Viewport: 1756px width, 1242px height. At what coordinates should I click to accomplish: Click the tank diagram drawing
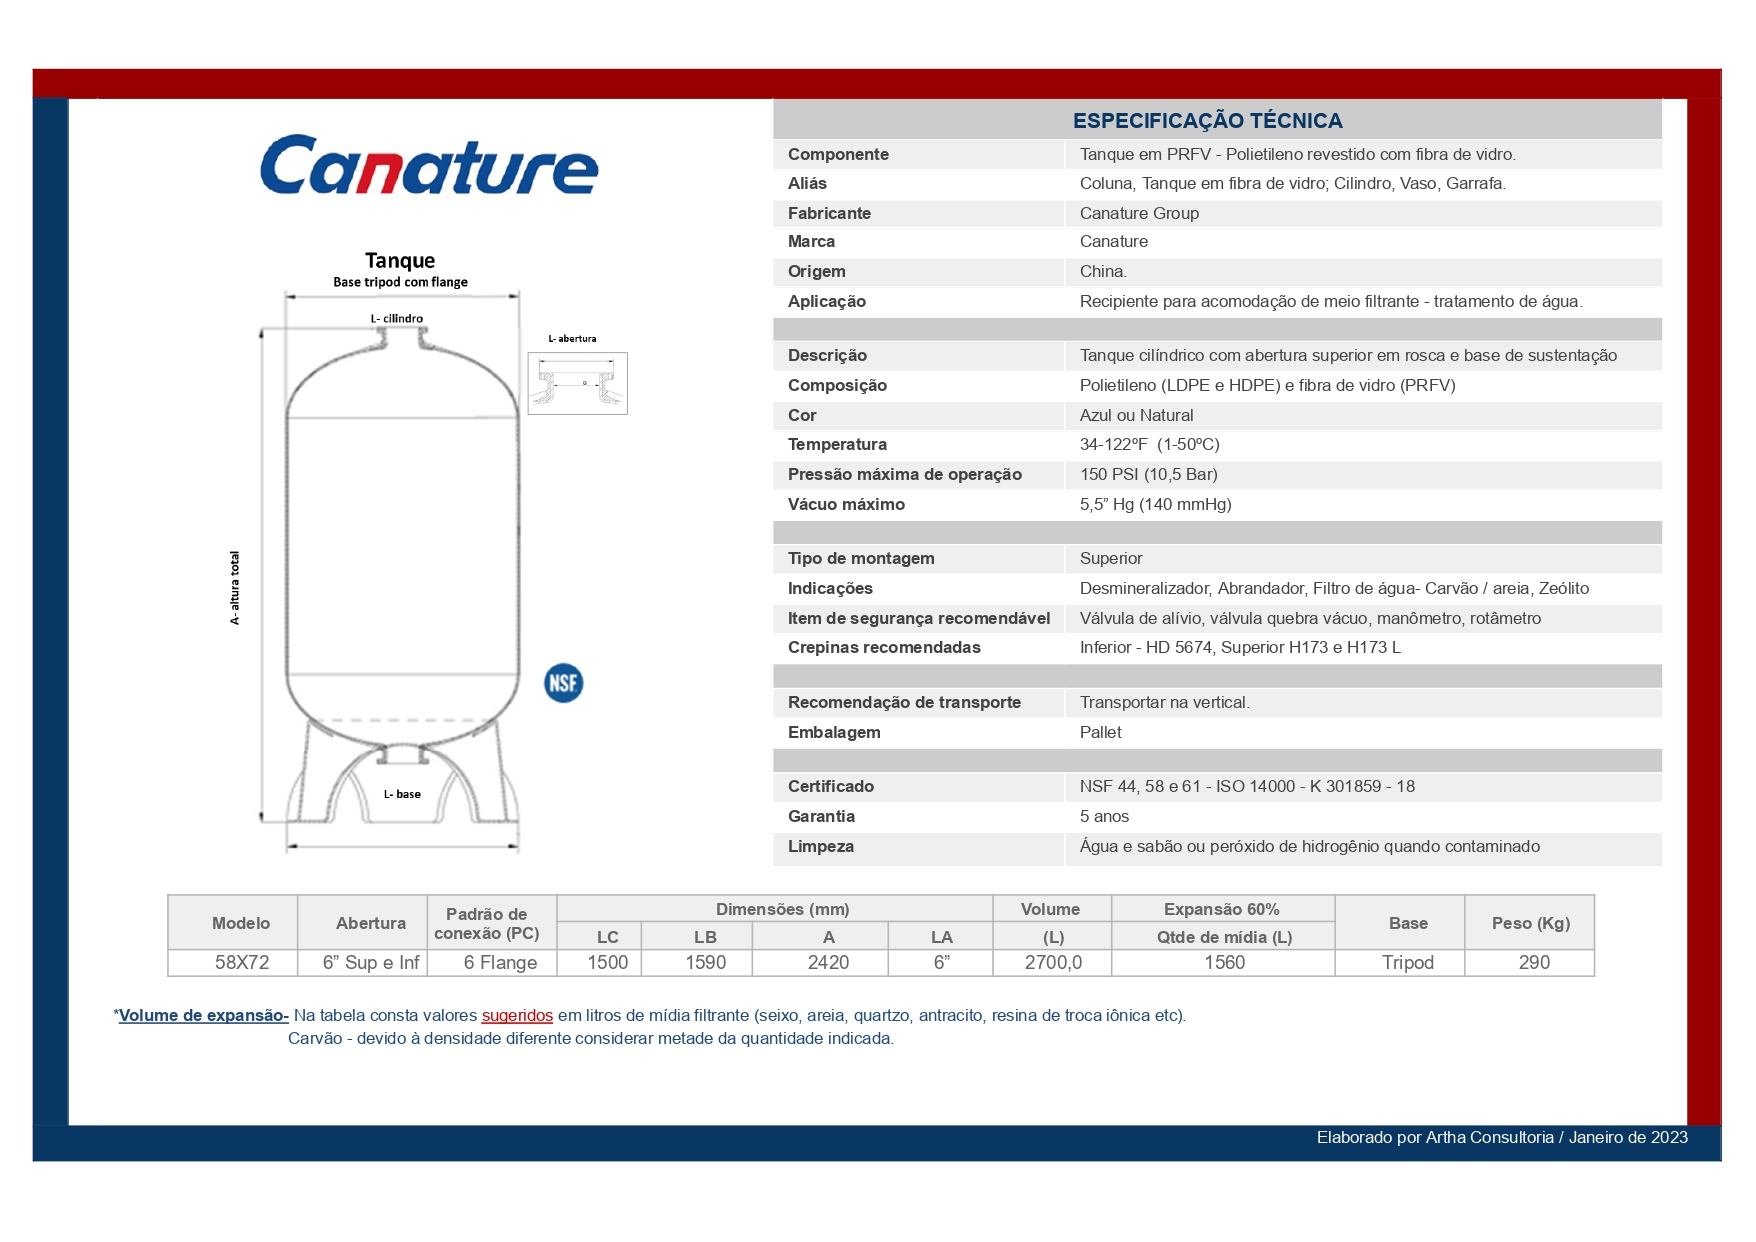tap(400, 550)
